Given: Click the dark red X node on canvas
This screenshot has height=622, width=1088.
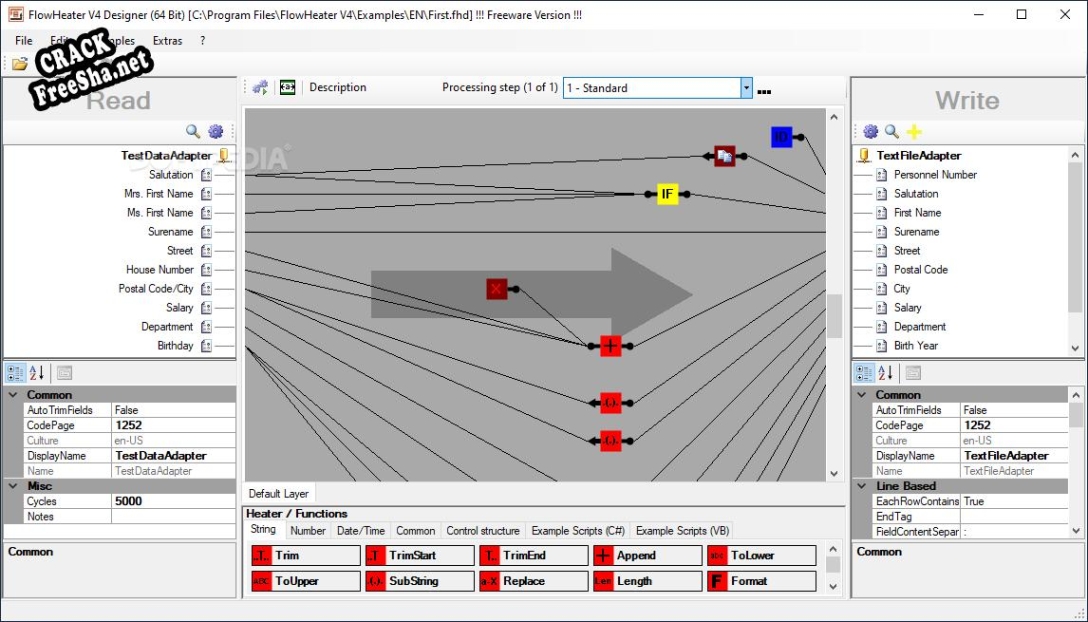Looking at the screenshot, I should click(497, 289).
